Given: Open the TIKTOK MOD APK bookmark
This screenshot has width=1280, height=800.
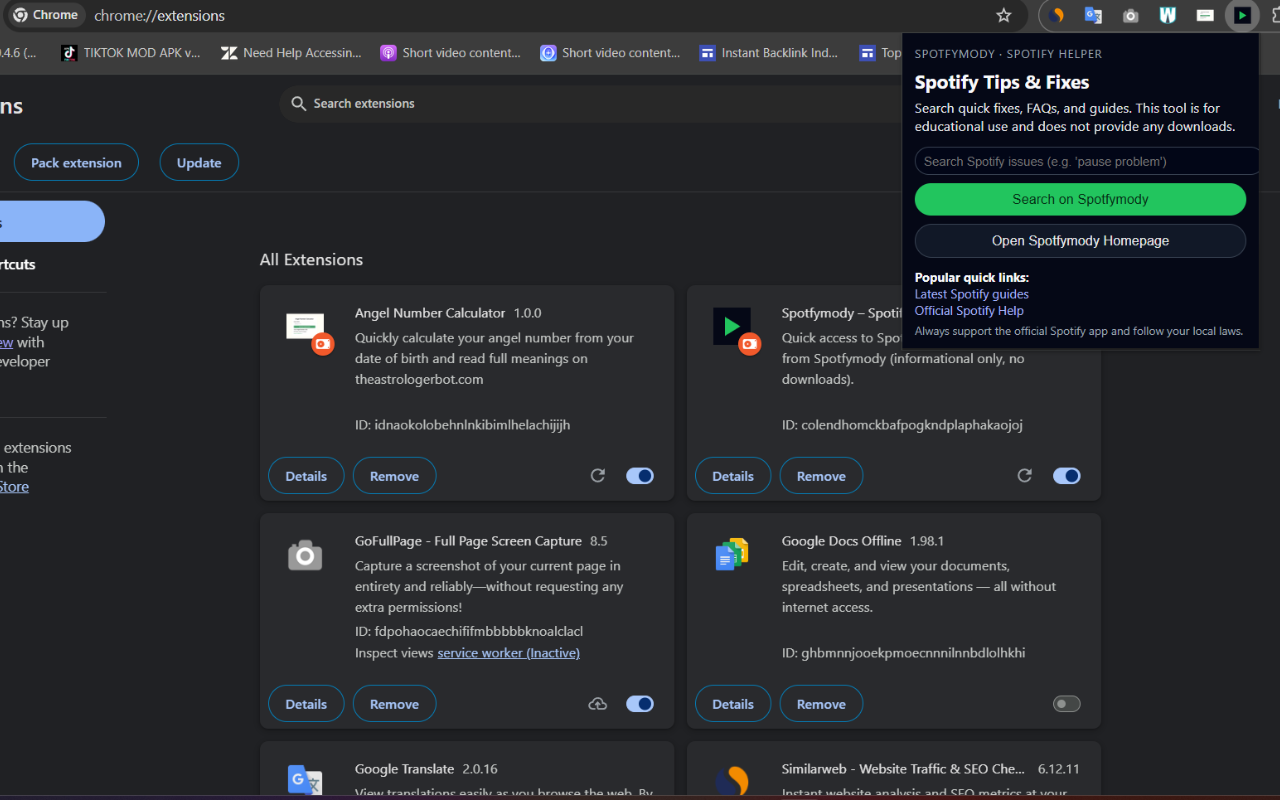Looking at the screenshot, I should (x=130, y=52).
